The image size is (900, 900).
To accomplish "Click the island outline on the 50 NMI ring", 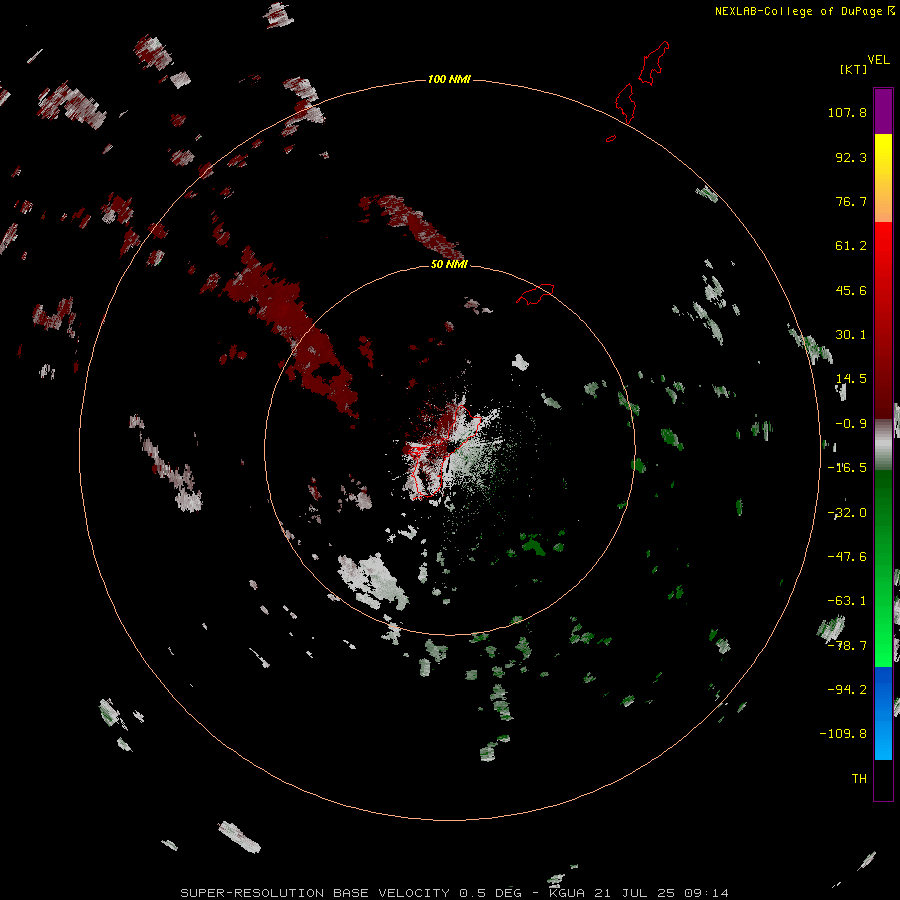I will [x=536, y=294].
